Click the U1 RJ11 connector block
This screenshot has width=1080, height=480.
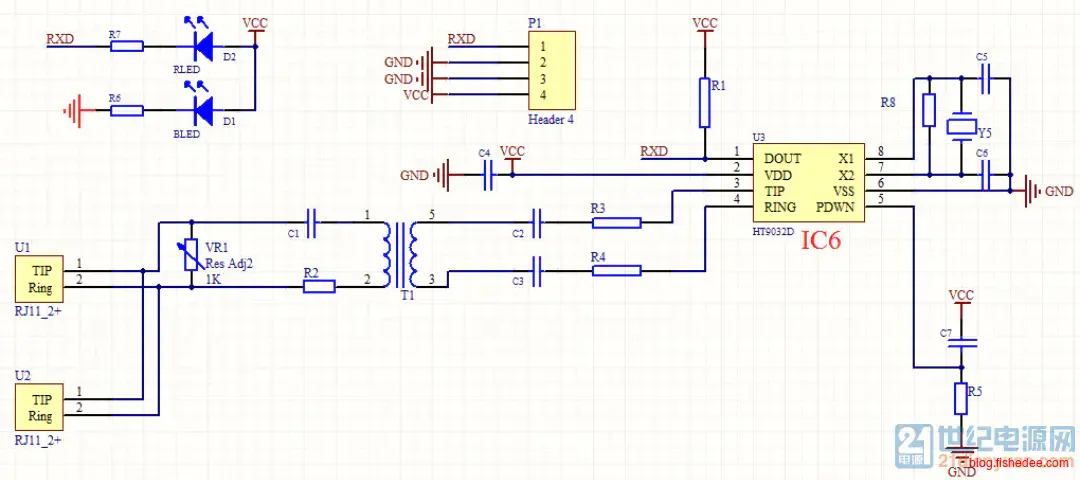pos(40,278)
